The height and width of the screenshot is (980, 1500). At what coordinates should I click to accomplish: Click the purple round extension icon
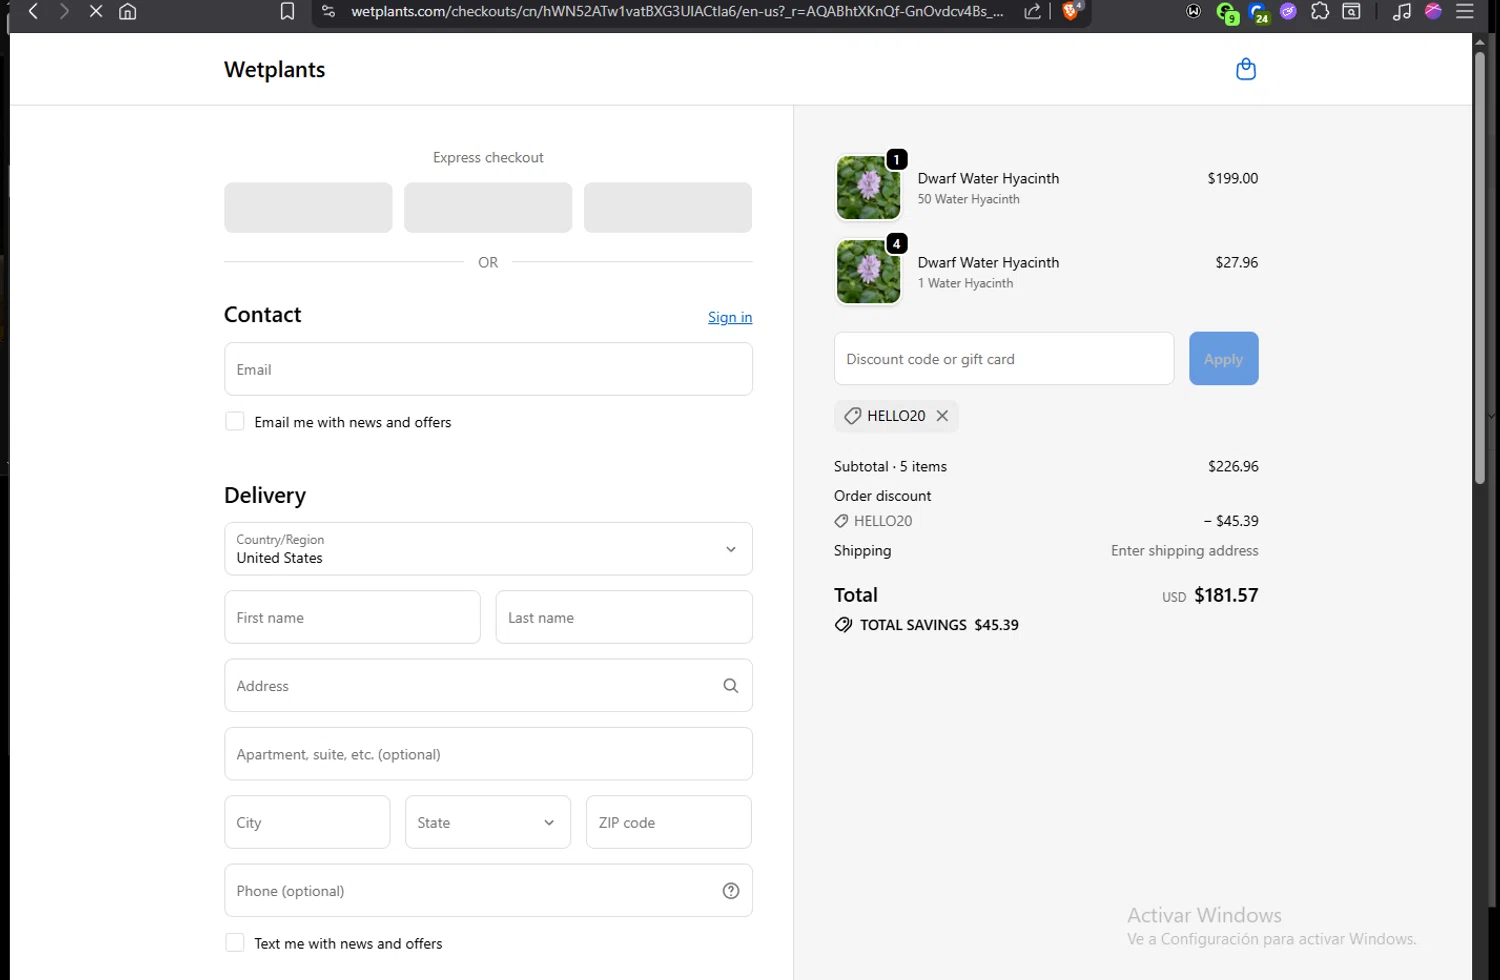[1288, 11]
